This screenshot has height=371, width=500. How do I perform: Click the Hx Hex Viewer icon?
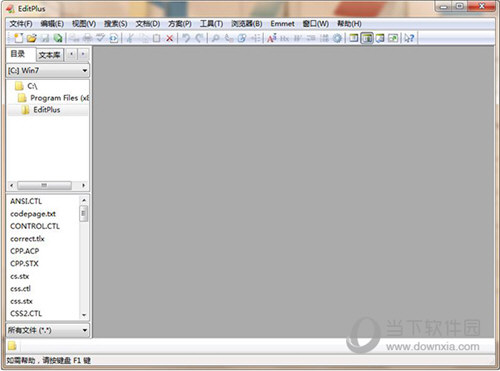284,38
